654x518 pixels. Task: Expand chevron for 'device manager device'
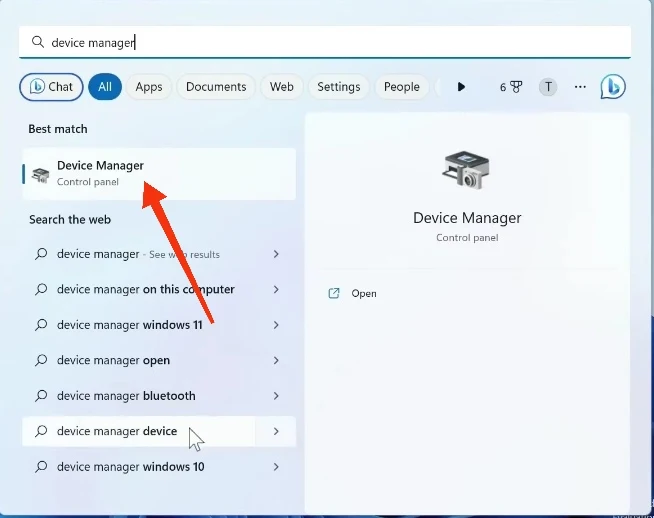[x=276, y=431]
